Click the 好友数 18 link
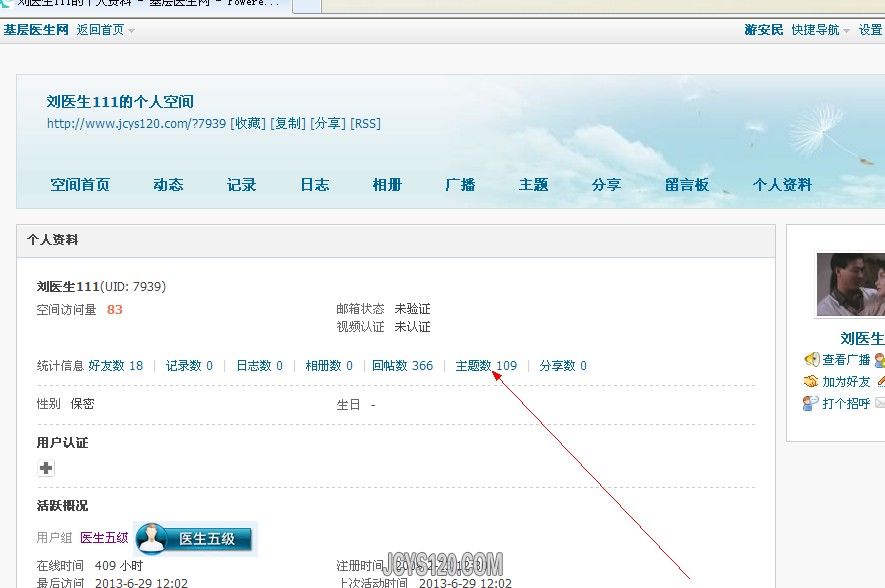The image size is (885, 588). tap(115, 366)
